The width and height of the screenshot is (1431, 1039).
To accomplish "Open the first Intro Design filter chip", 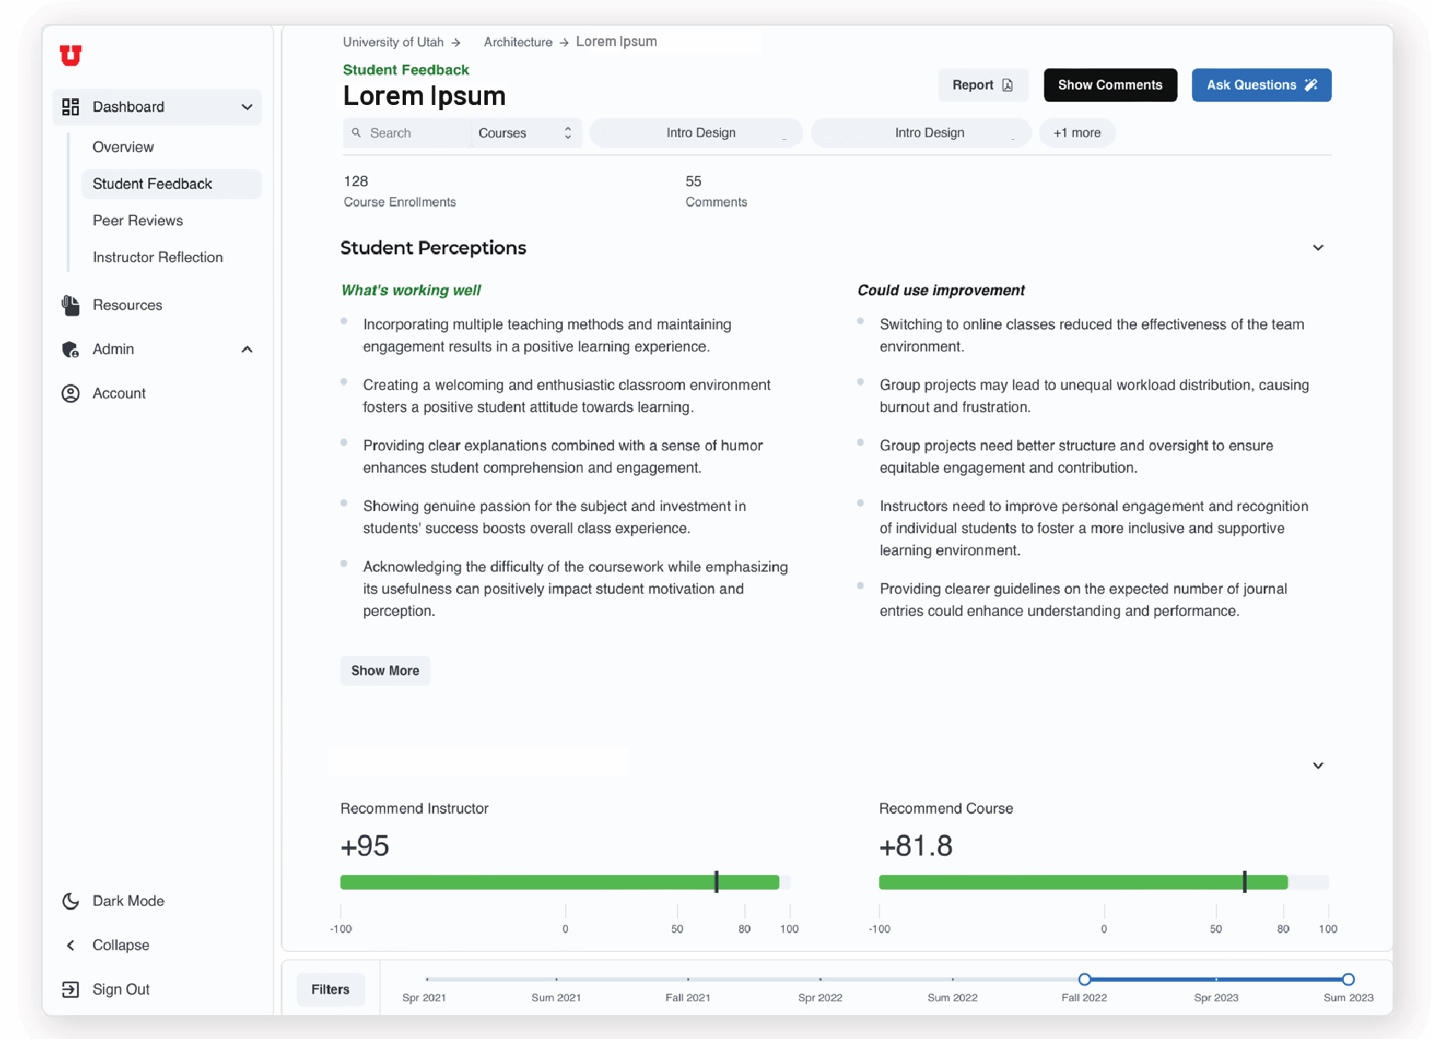I will point(696,133).
